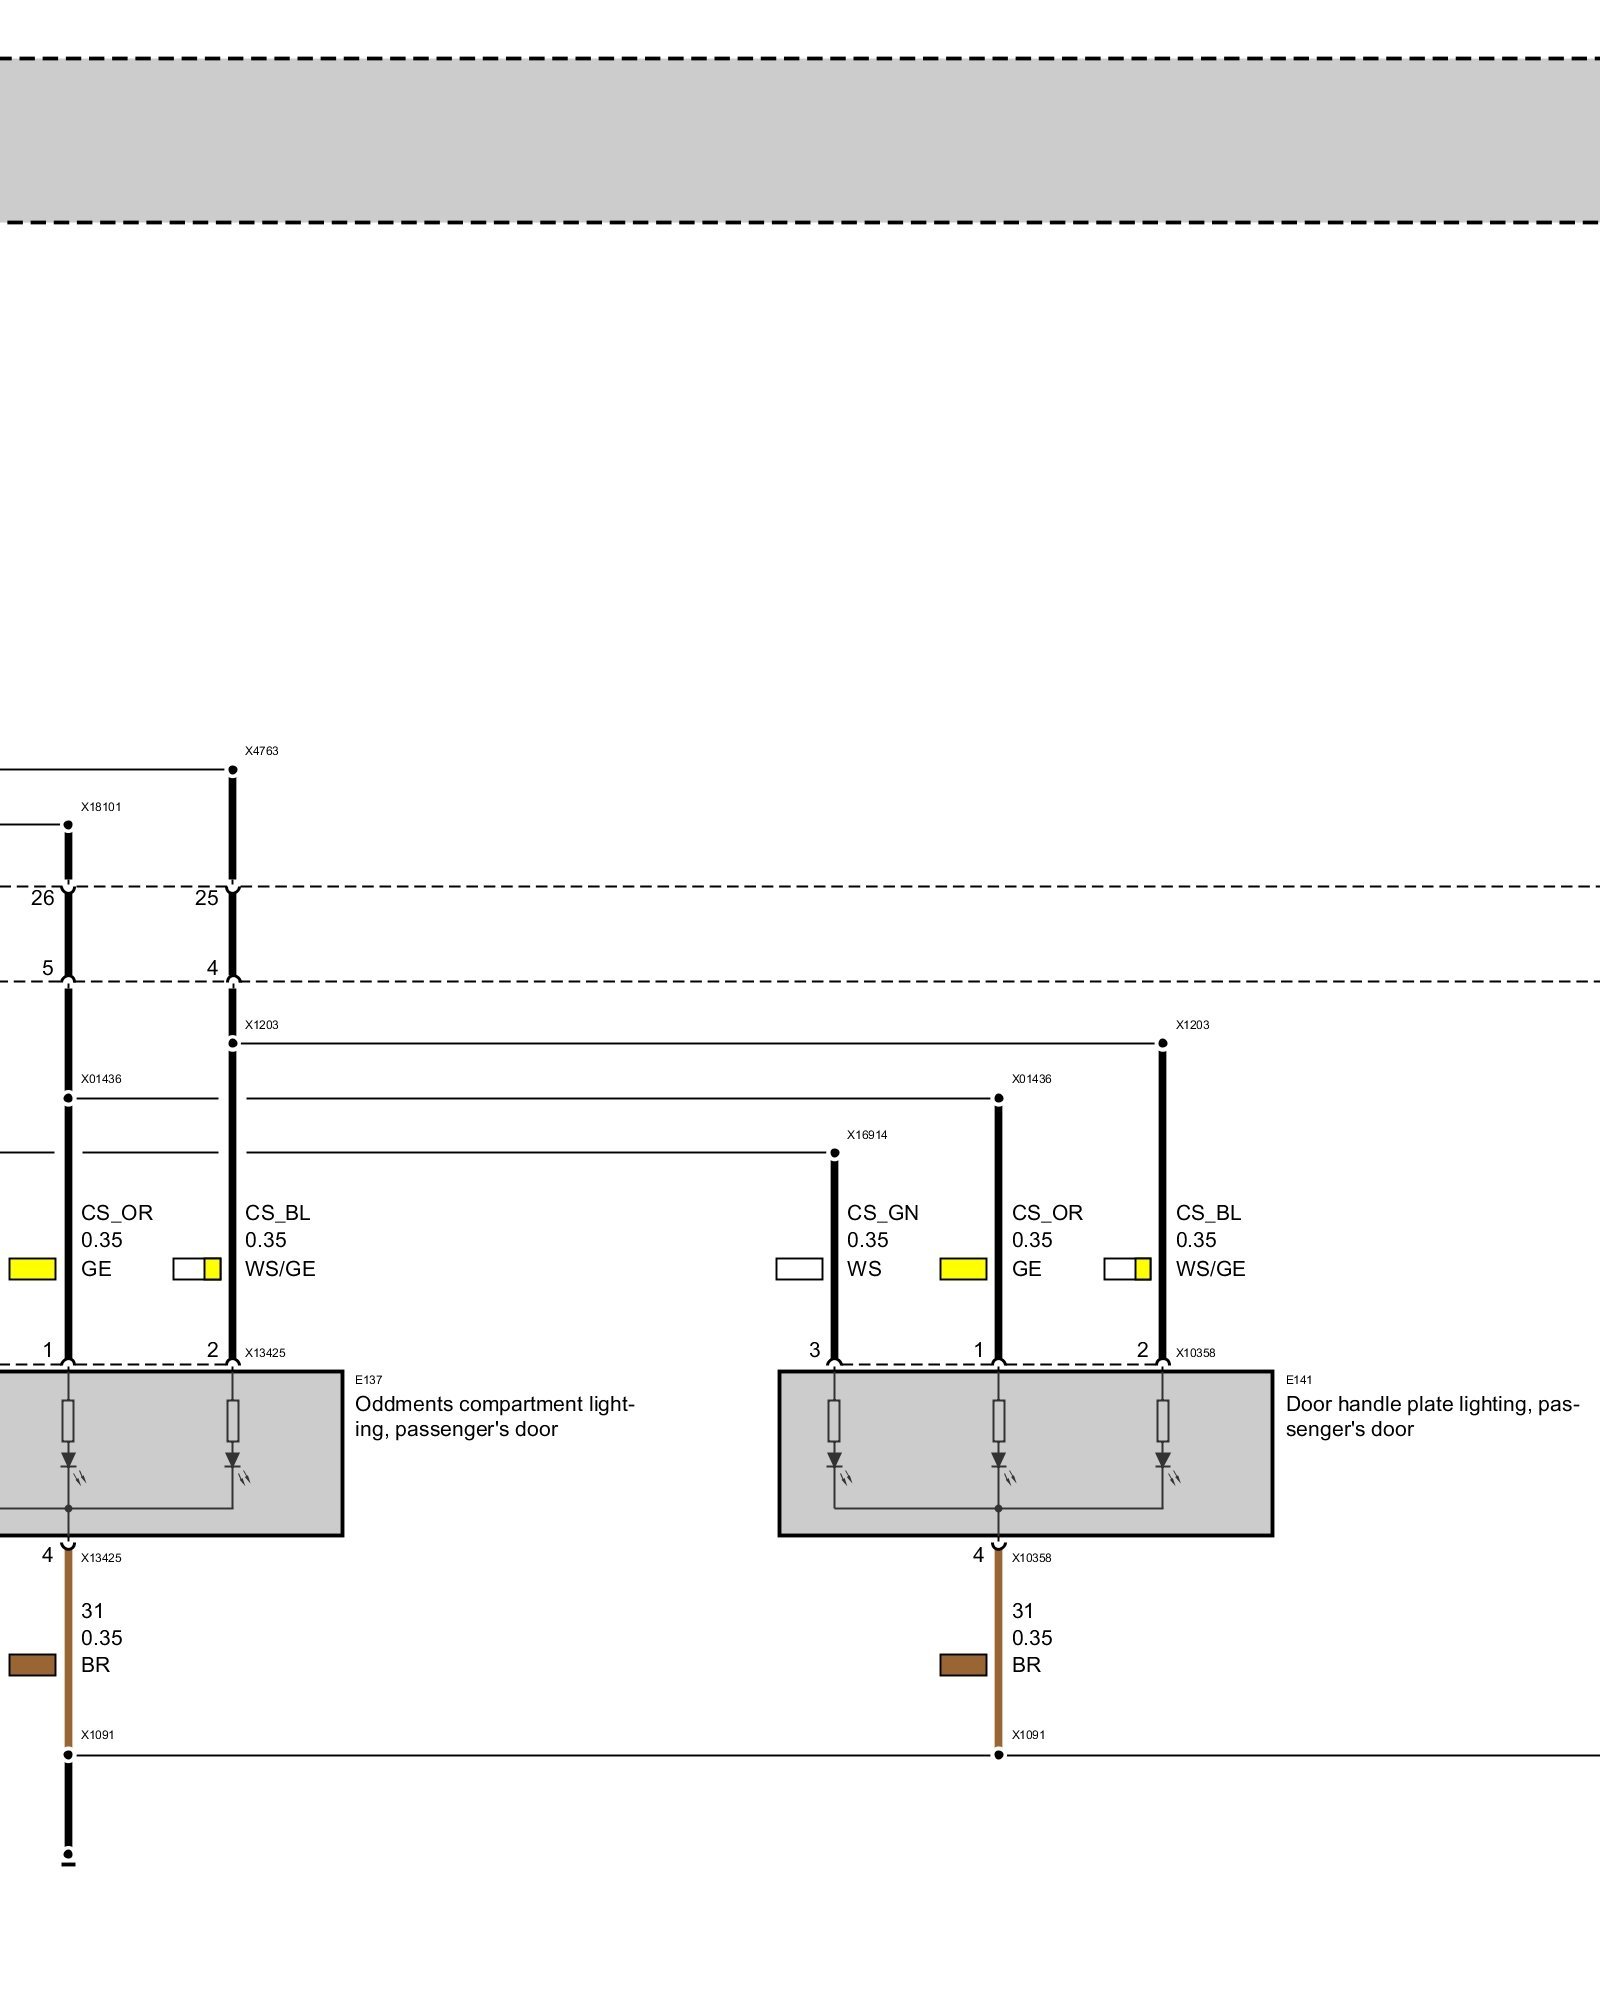Select the X4763 junction dot
This screenshot has width=1600, height=2000.
click(x=232, y=770)
